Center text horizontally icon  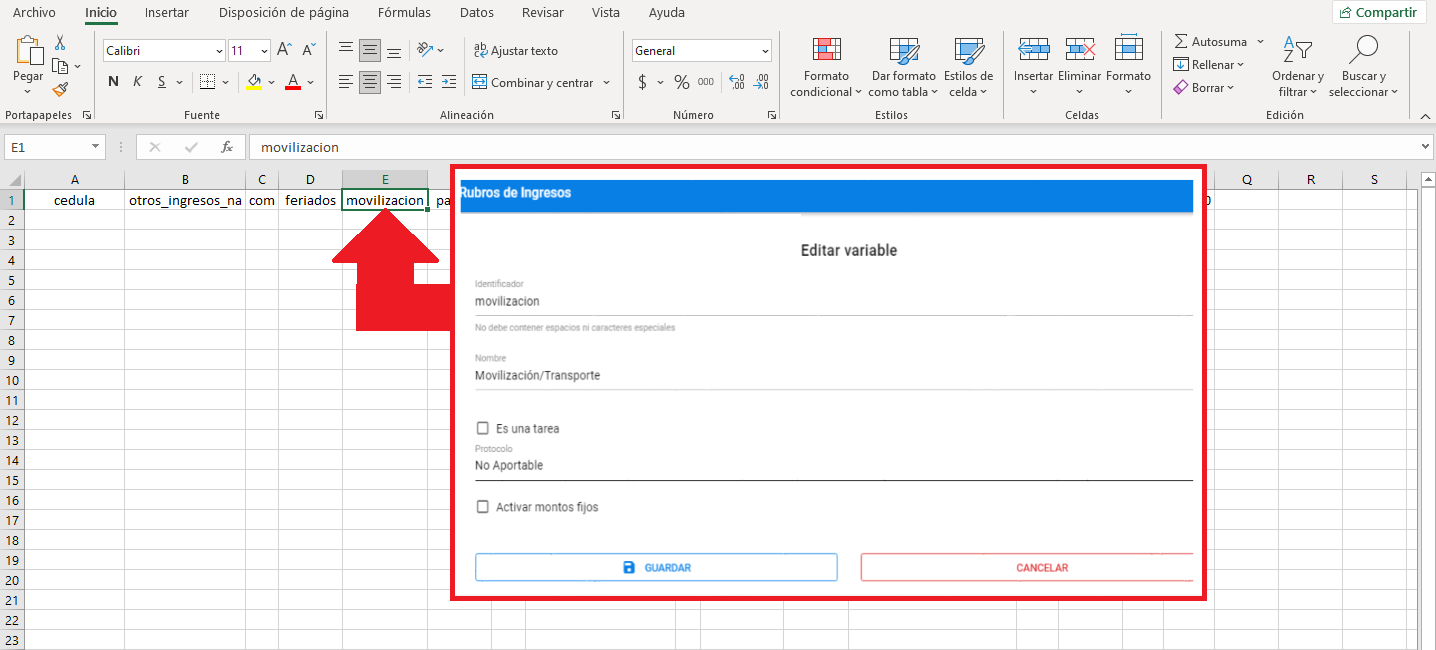click(370, 82)
